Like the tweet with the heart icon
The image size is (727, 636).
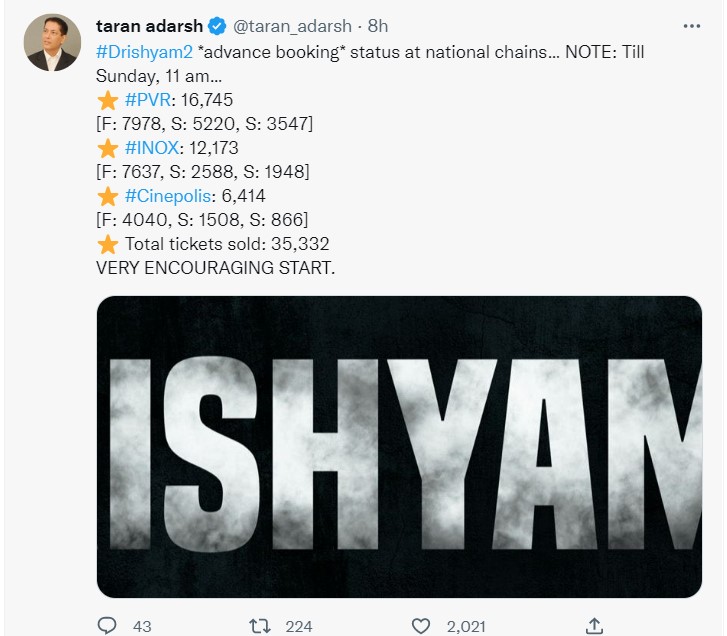coord(421,626)
